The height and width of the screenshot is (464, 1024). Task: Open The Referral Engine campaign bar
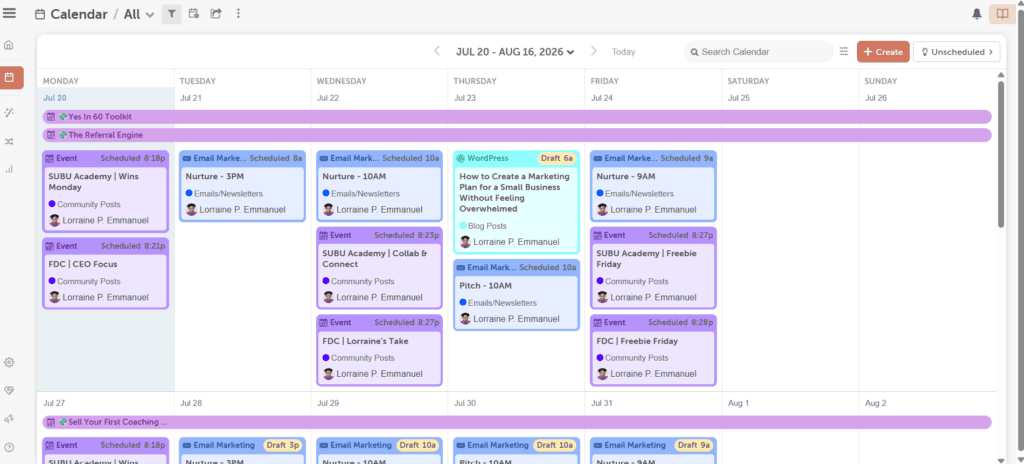pyautogui.click(x=517, y=135)
